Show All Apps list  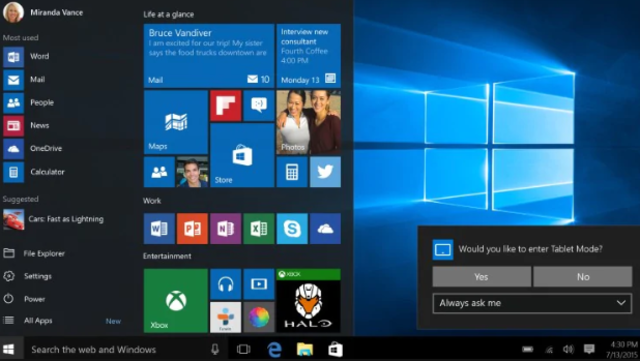point(28,321)
